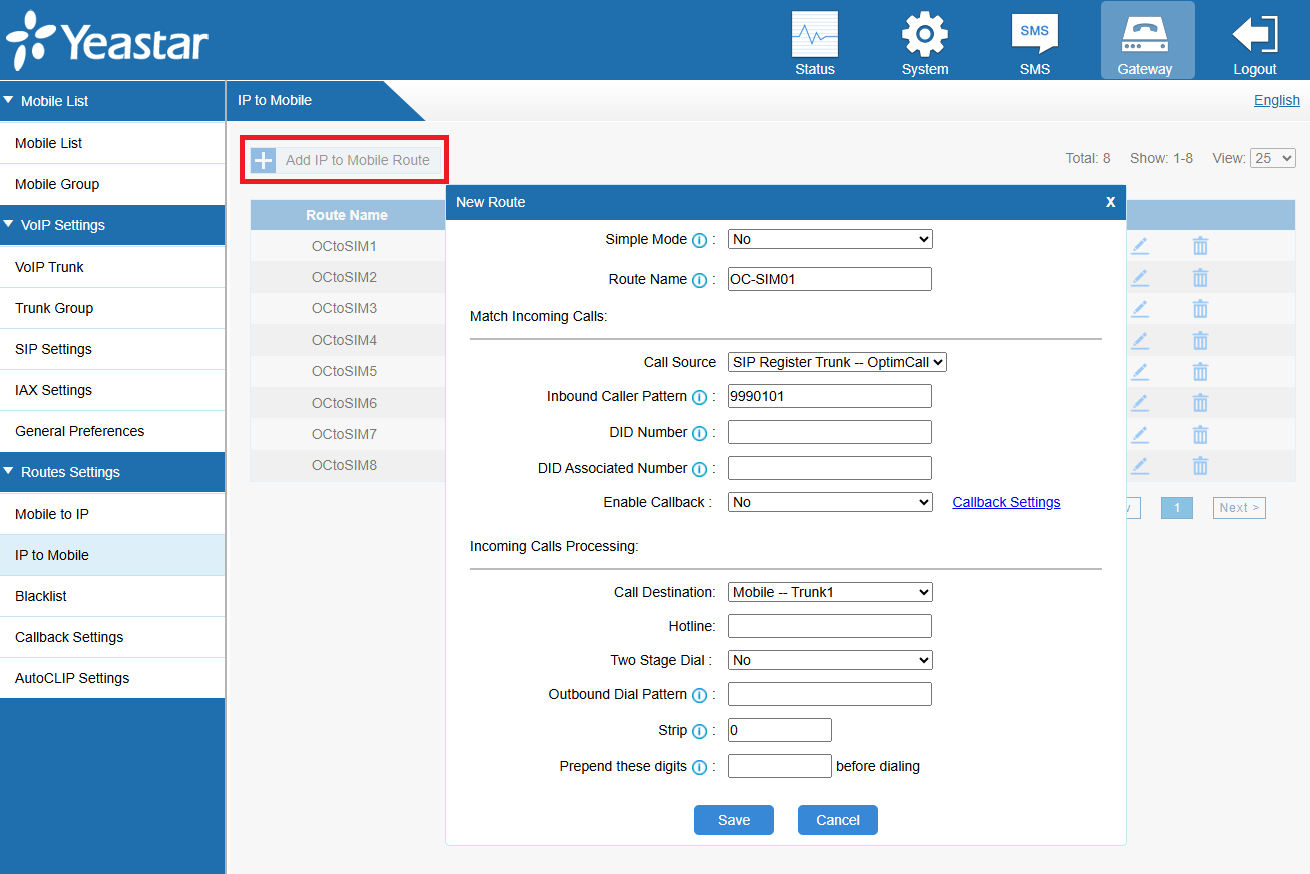Click Add IP to Mobile Route button
Image resolution: width=1310 pixels, height=874 pixels.
pyautogui.click(x=344, y=160)
